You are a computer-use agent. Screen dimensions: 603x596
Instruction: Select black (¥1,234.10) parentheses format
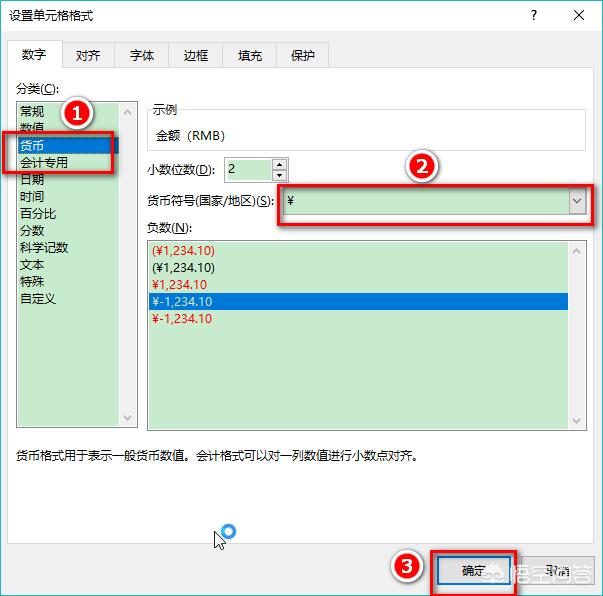[x=358, y=268]
